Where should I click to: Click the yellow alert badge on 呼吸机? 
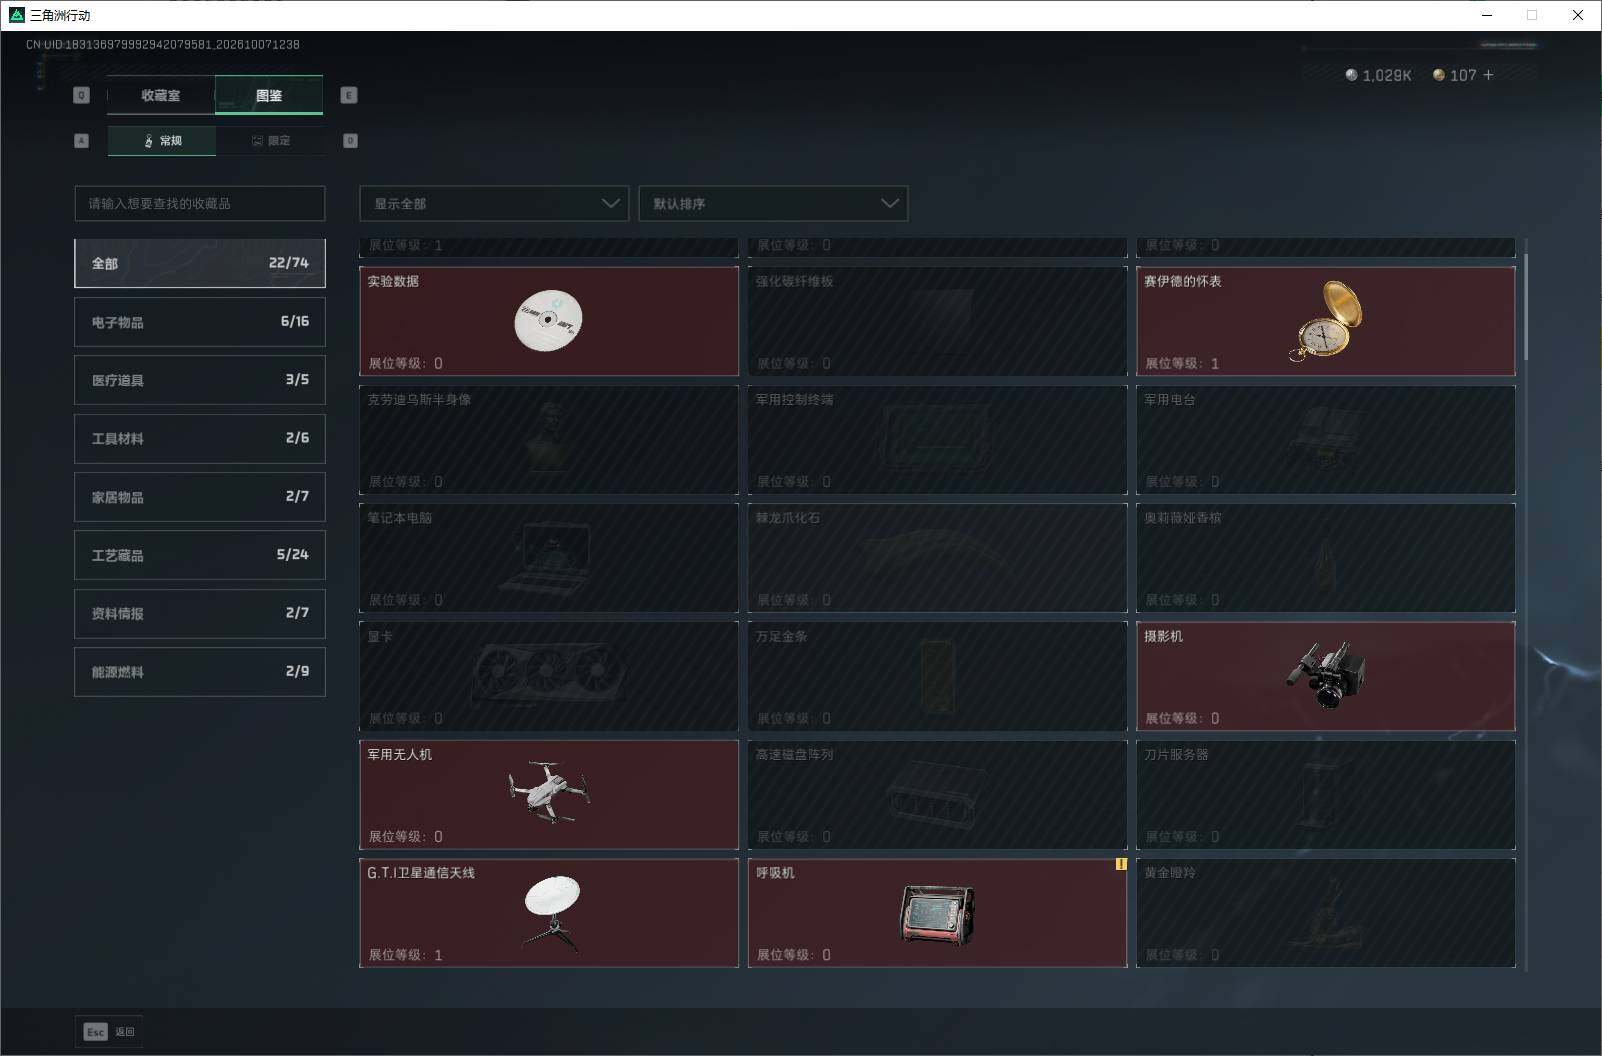1121,864
